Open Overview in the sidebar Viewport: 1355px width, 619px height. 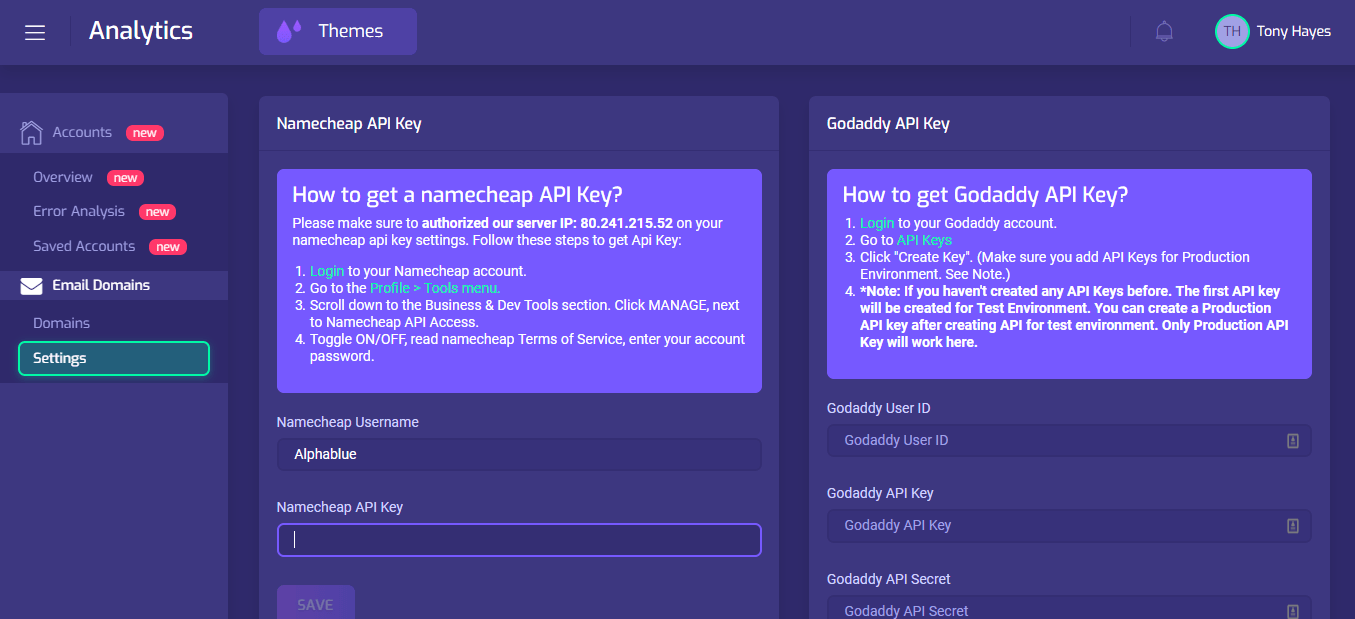(63, 177)
